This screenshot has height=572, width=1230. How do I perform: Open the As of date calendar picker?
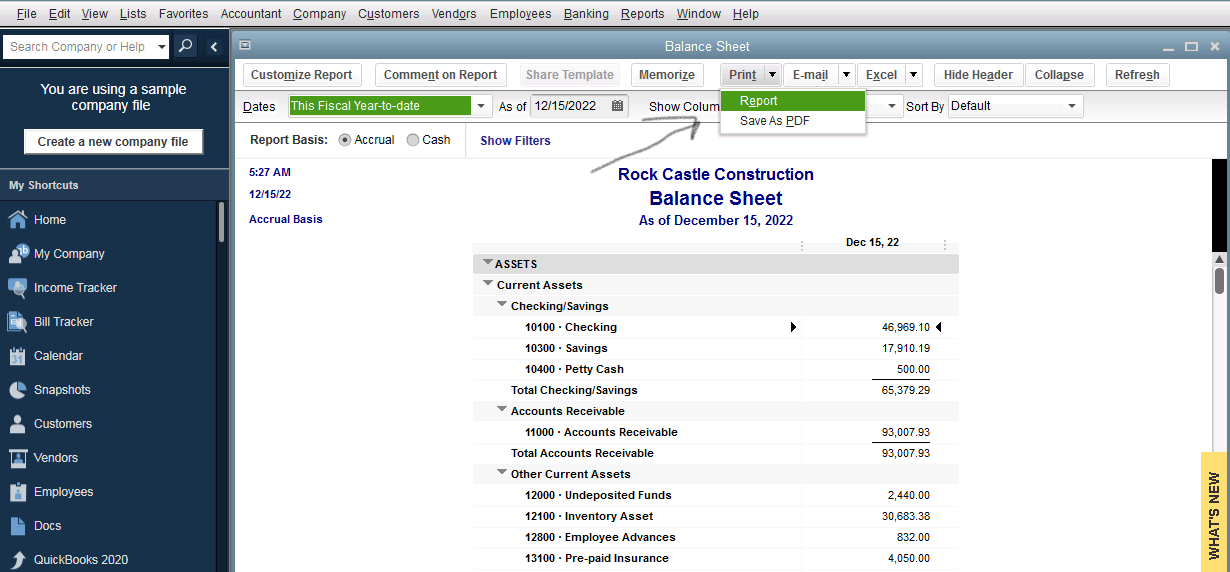point(617,105)
